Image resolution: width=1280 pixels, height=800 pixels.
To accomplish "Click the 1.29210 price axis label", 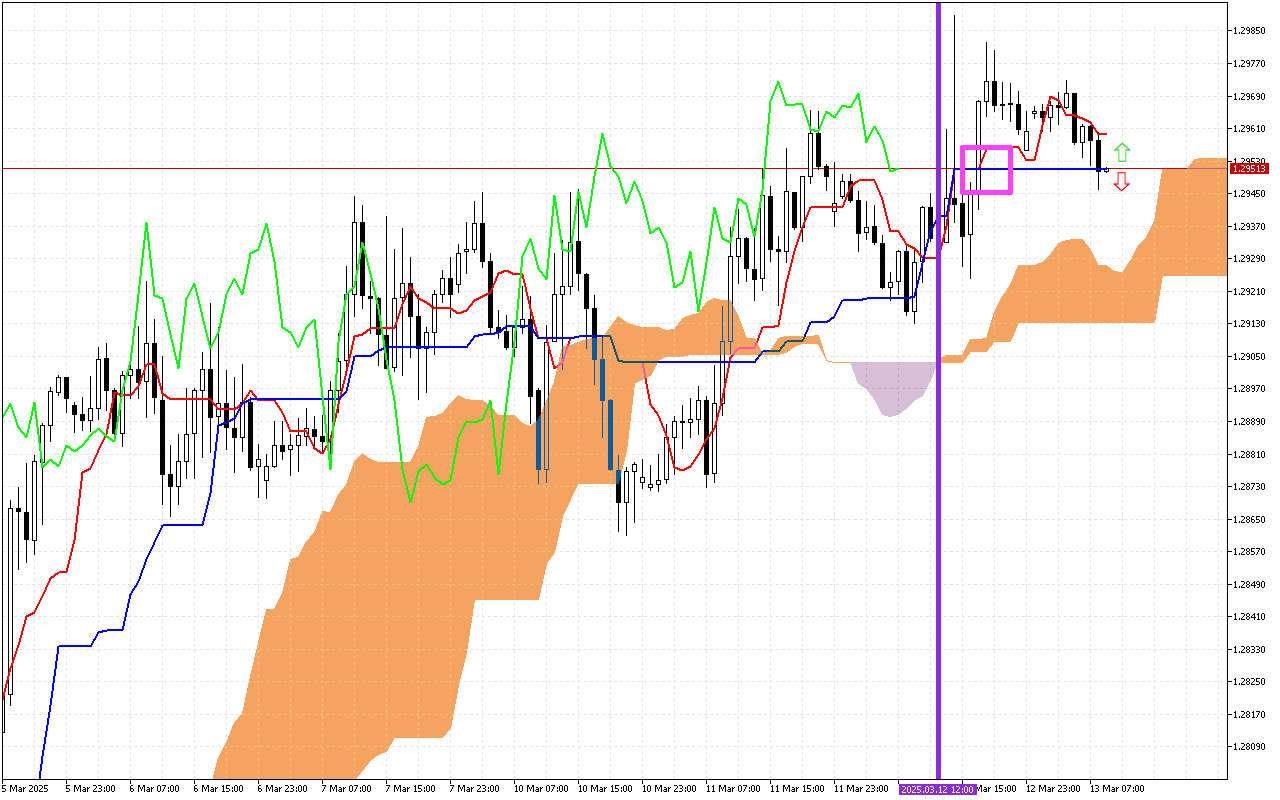I will tap(1250, 292).
